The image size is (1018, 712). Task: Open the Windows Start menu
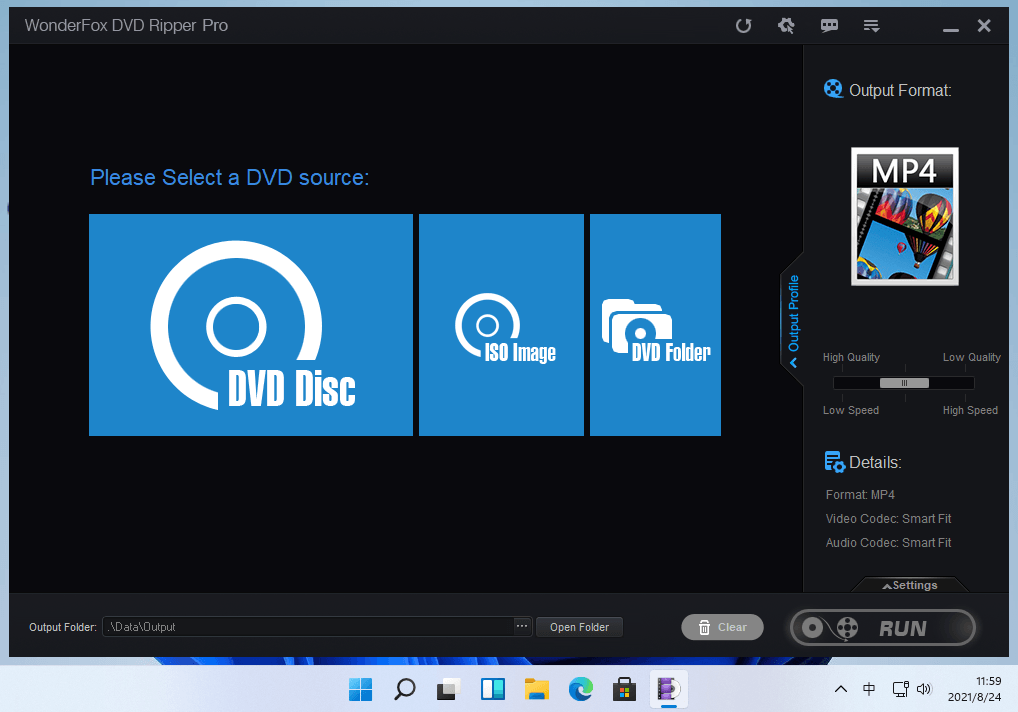point(360,689)
